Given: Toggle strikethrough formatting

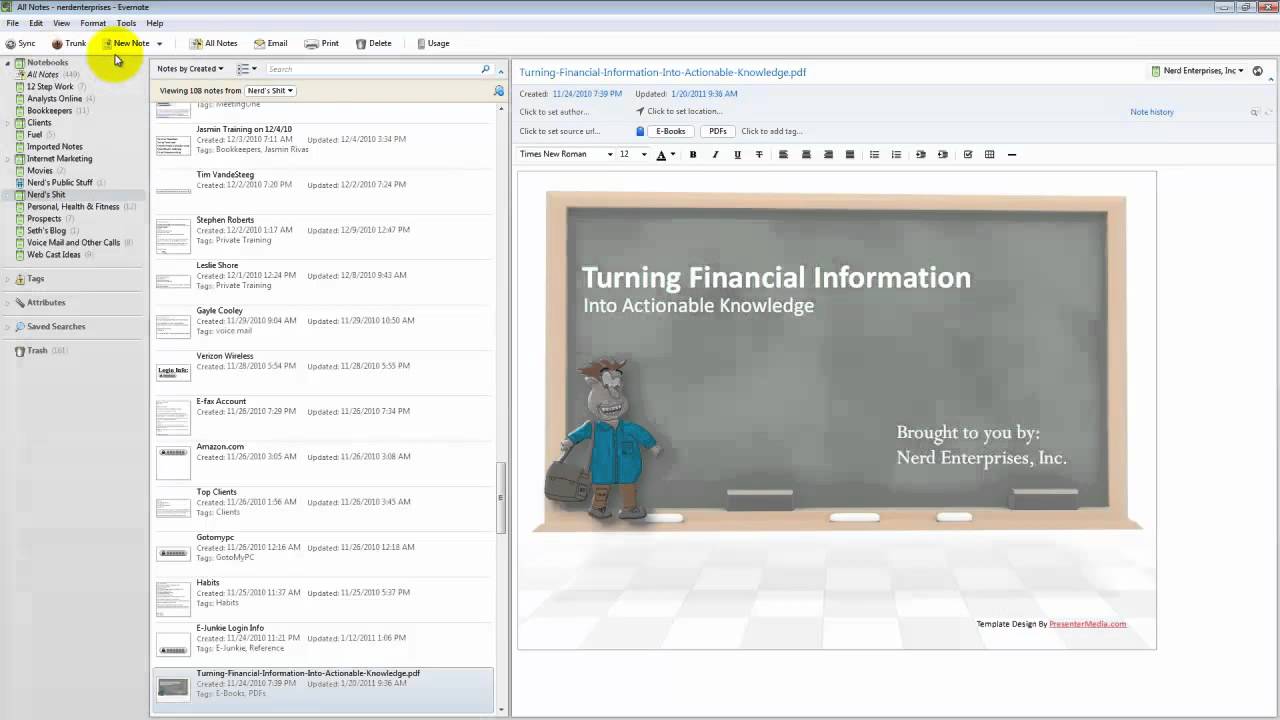Looking at the screenshot, I should [x=759, y=155].
